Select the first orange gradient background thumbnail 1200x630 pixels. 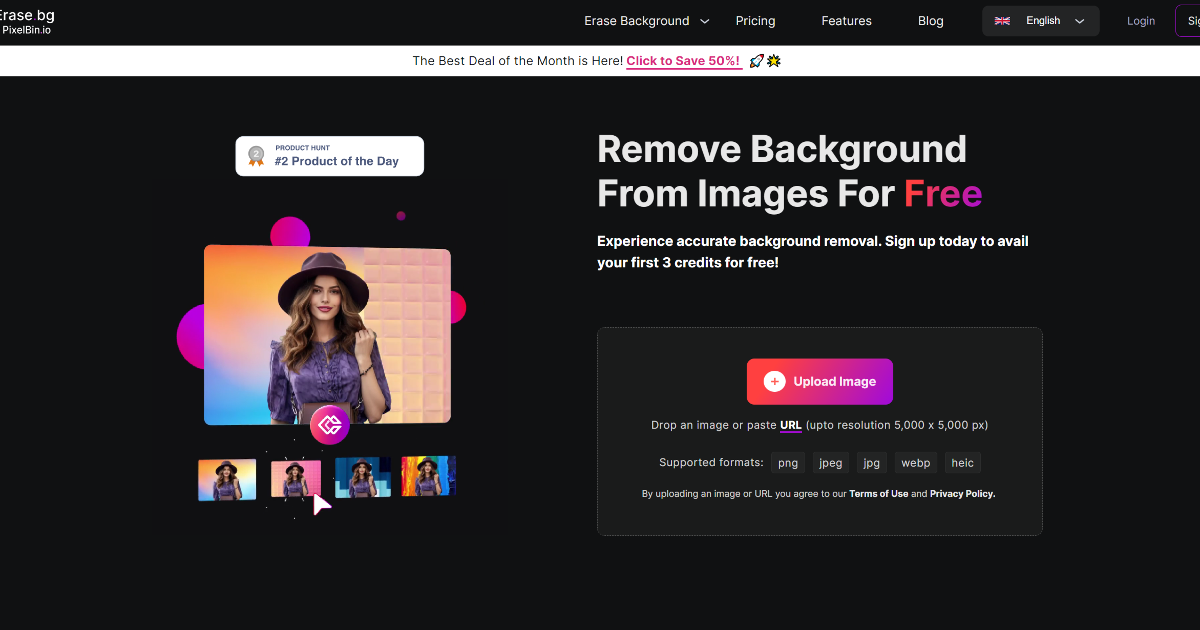click(227, 479)
